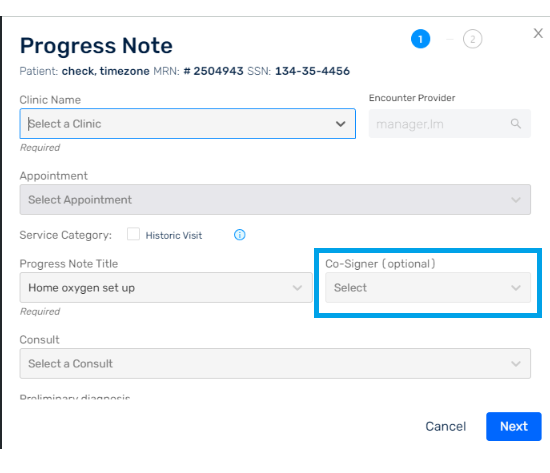
Task: Click the Consult dropdown chevron arrow
Action: click(516, 364)
